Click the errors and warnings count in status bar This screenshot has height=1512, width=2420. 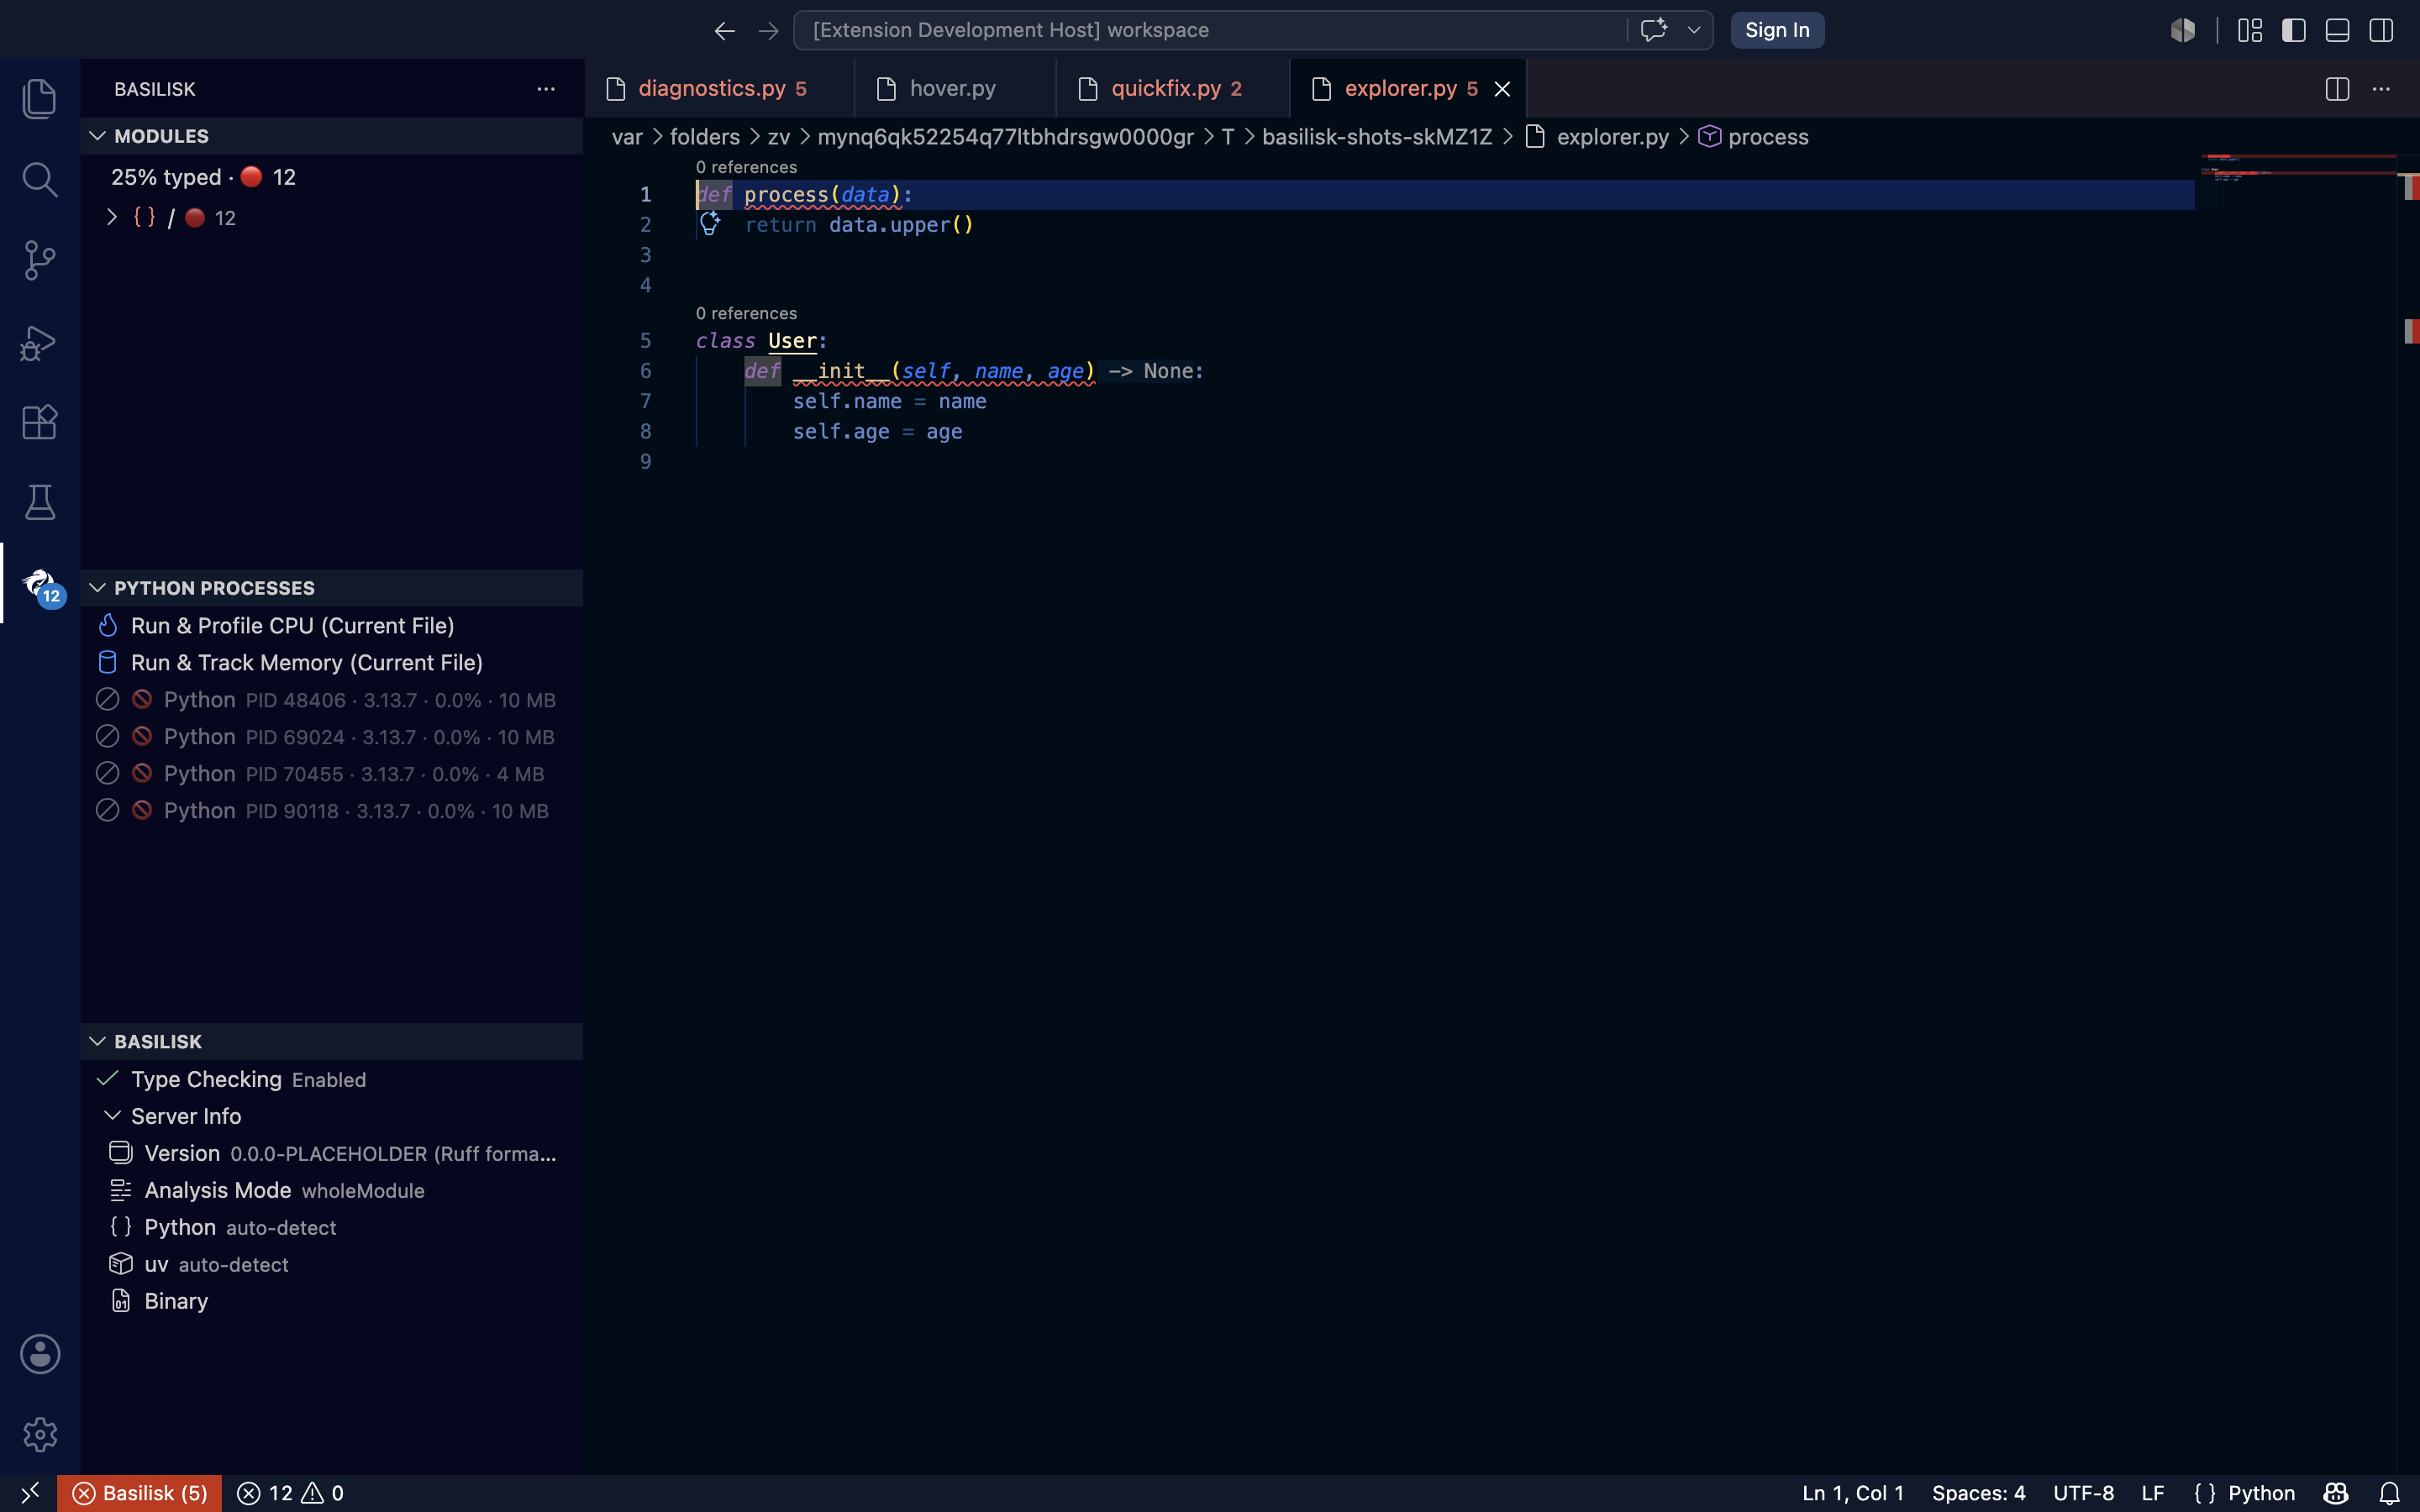pos(290,1493)
